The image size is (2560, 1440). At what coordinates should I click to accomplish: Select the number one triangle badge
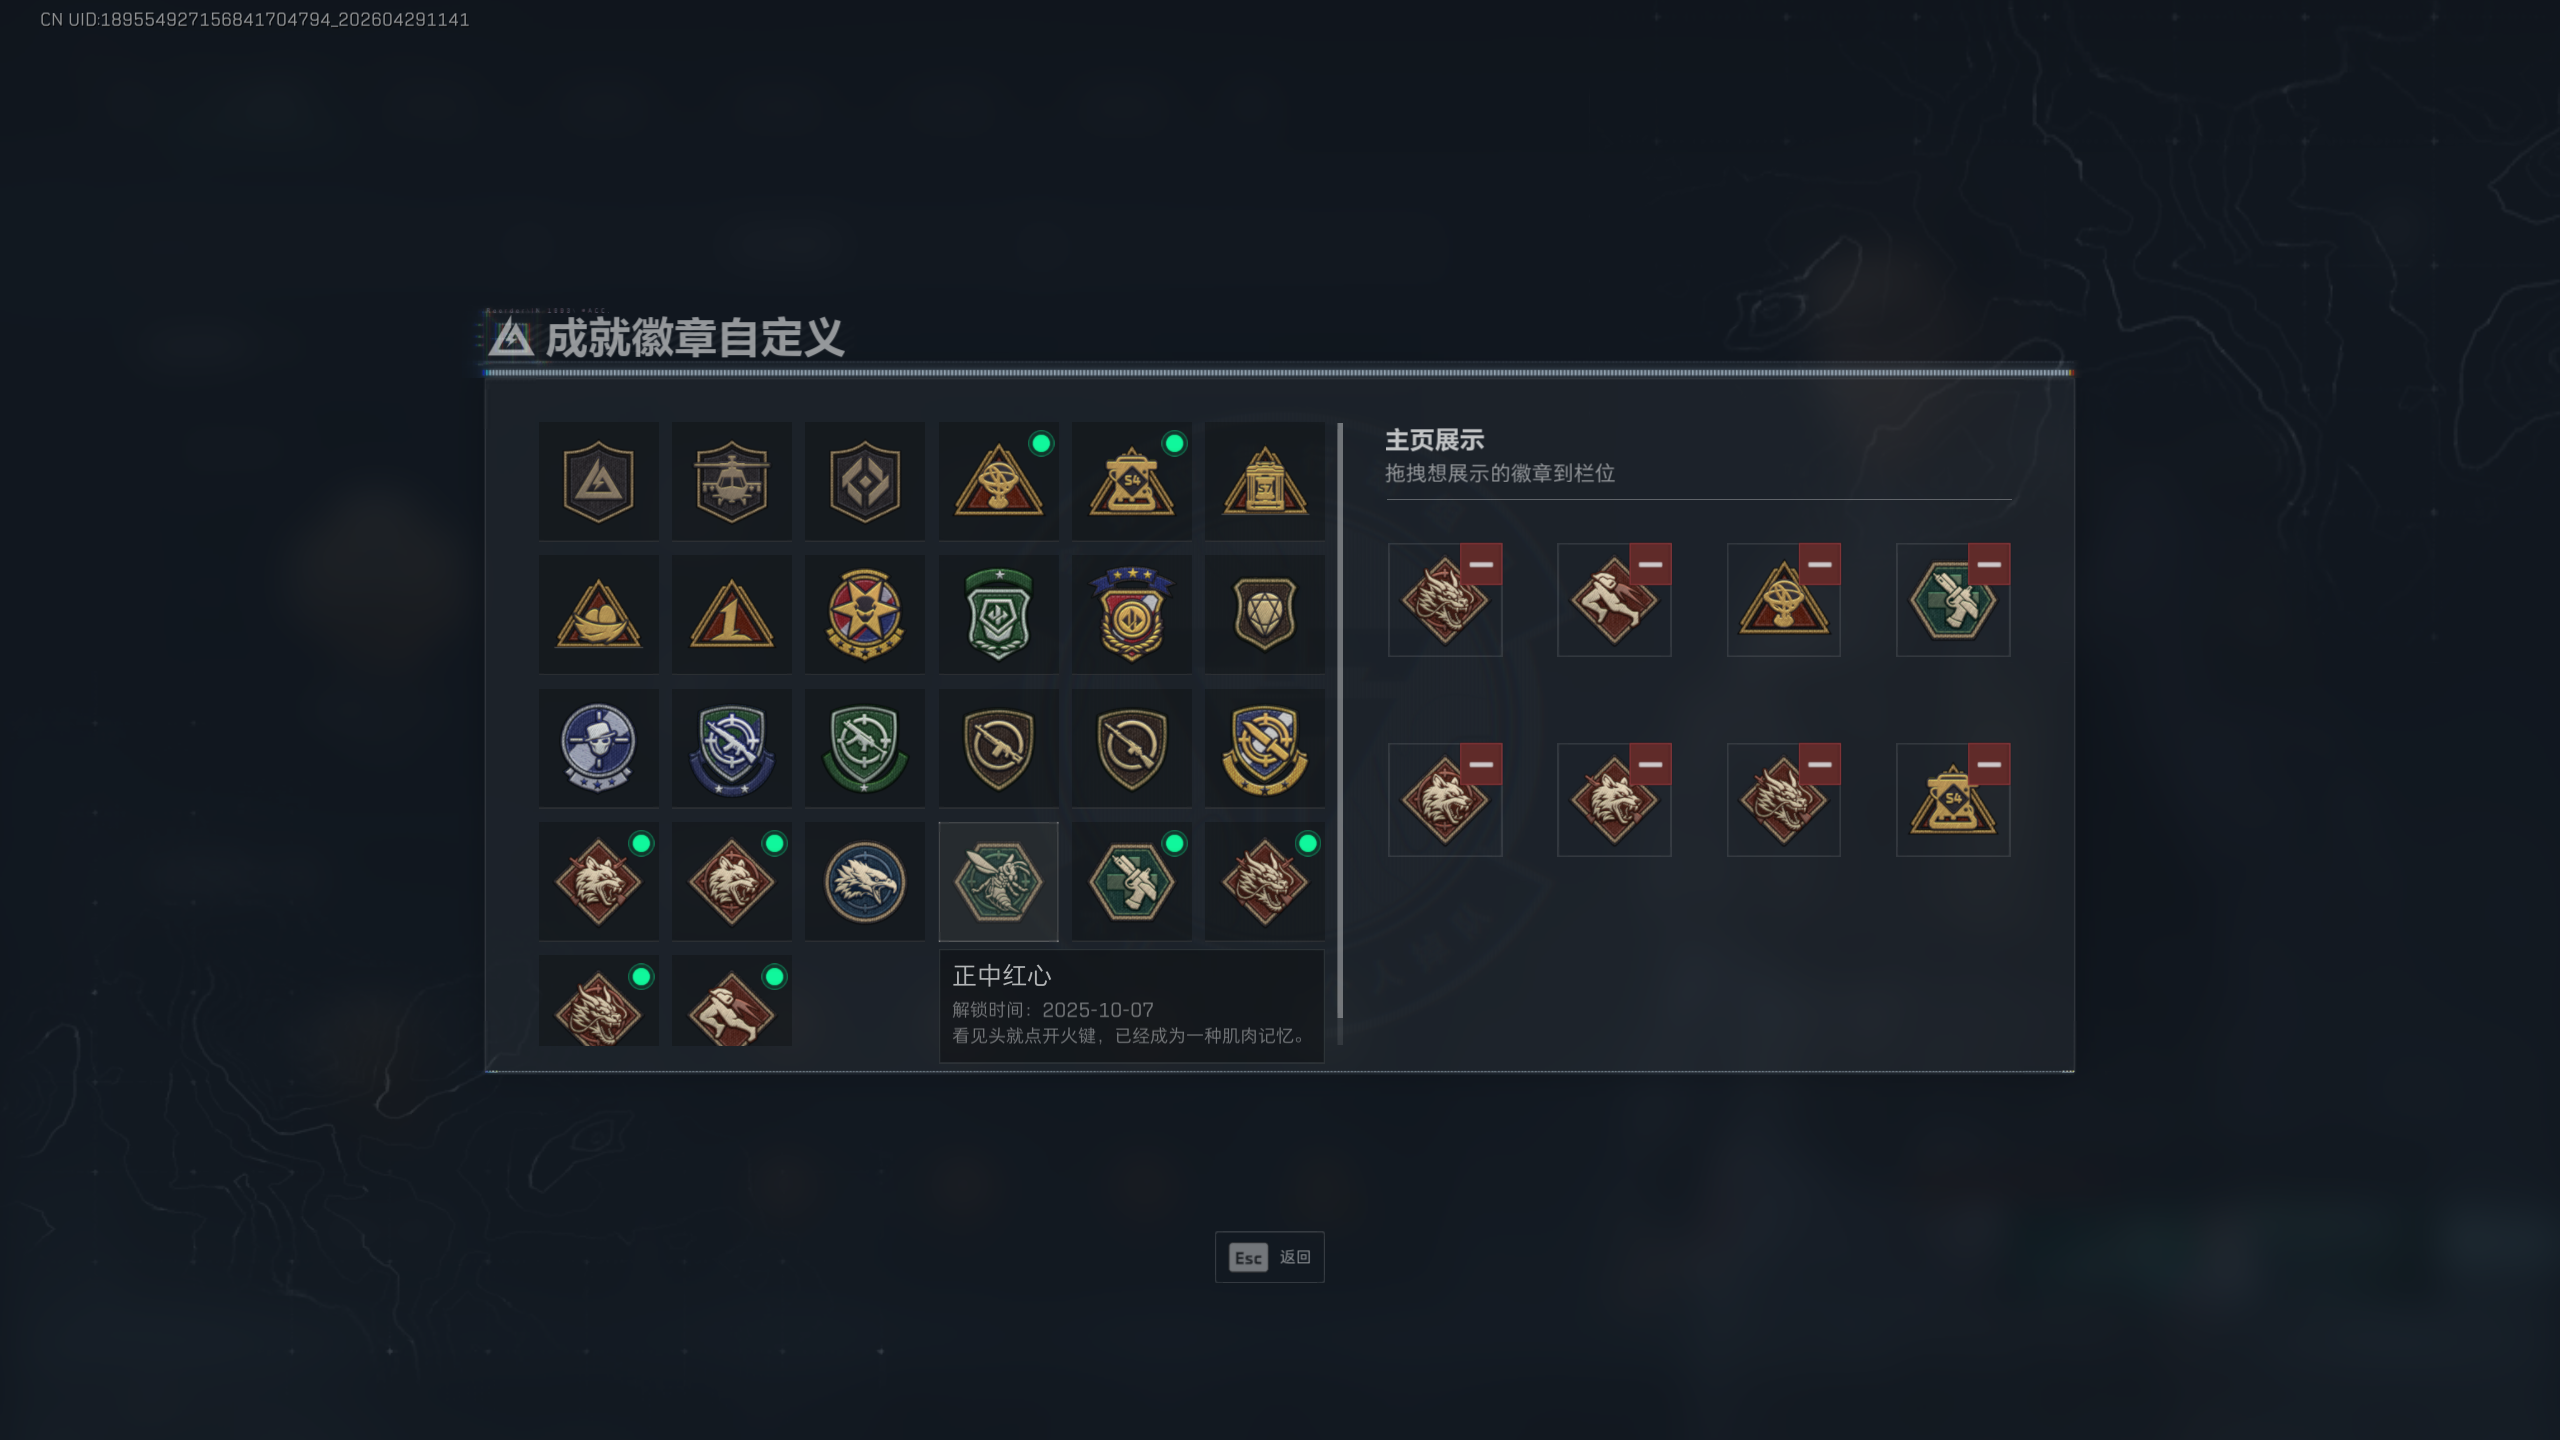coord(731,615)
